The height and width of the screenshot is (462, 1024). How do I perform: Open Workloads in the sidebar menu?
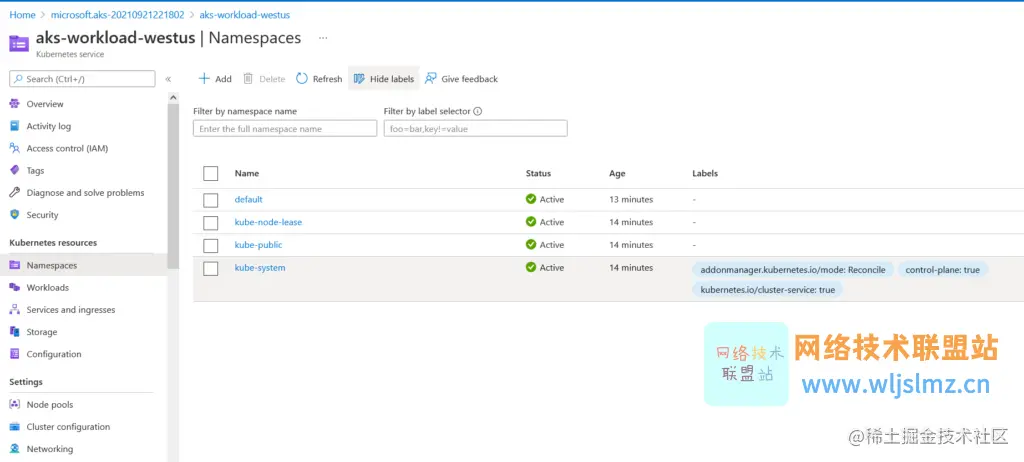(x=48, y=288)
